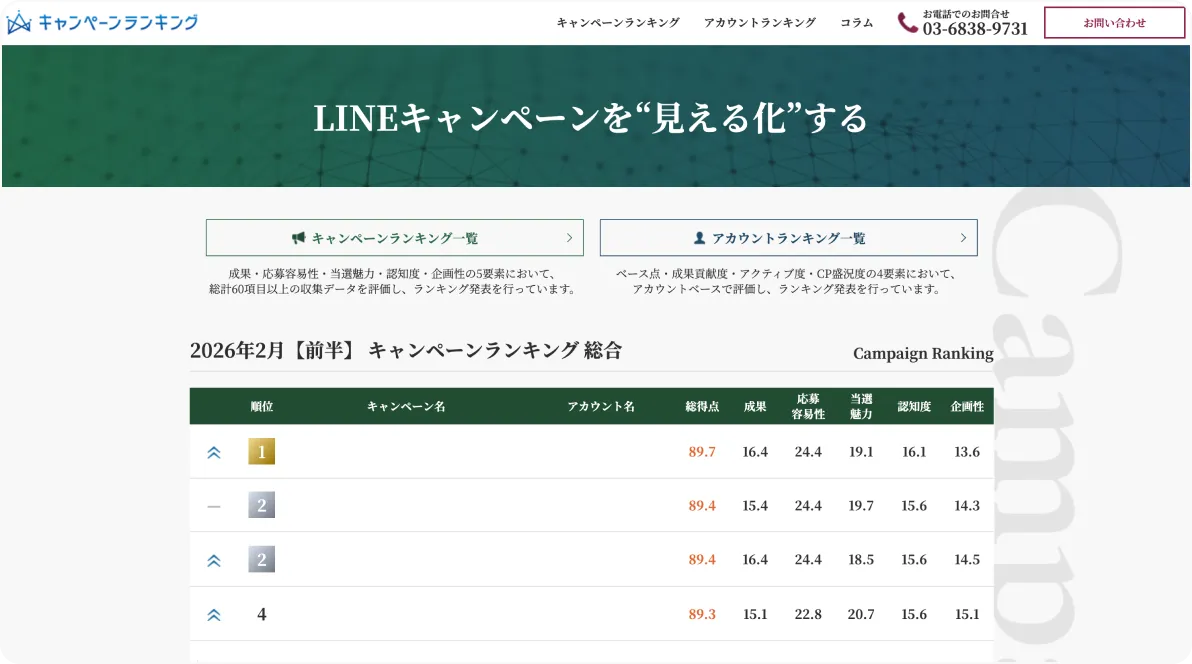Click the キャンペーンランキング site logo icon
The width and height of the screenshot is (1192, 664).
(18, 20)
